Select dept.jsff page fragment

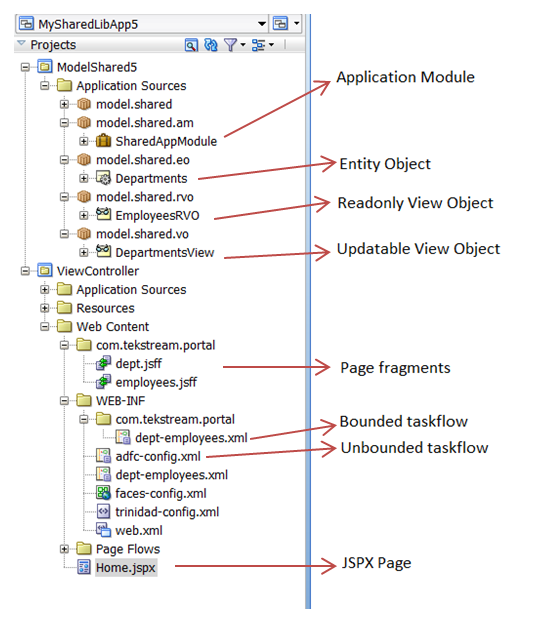[138, 364]
